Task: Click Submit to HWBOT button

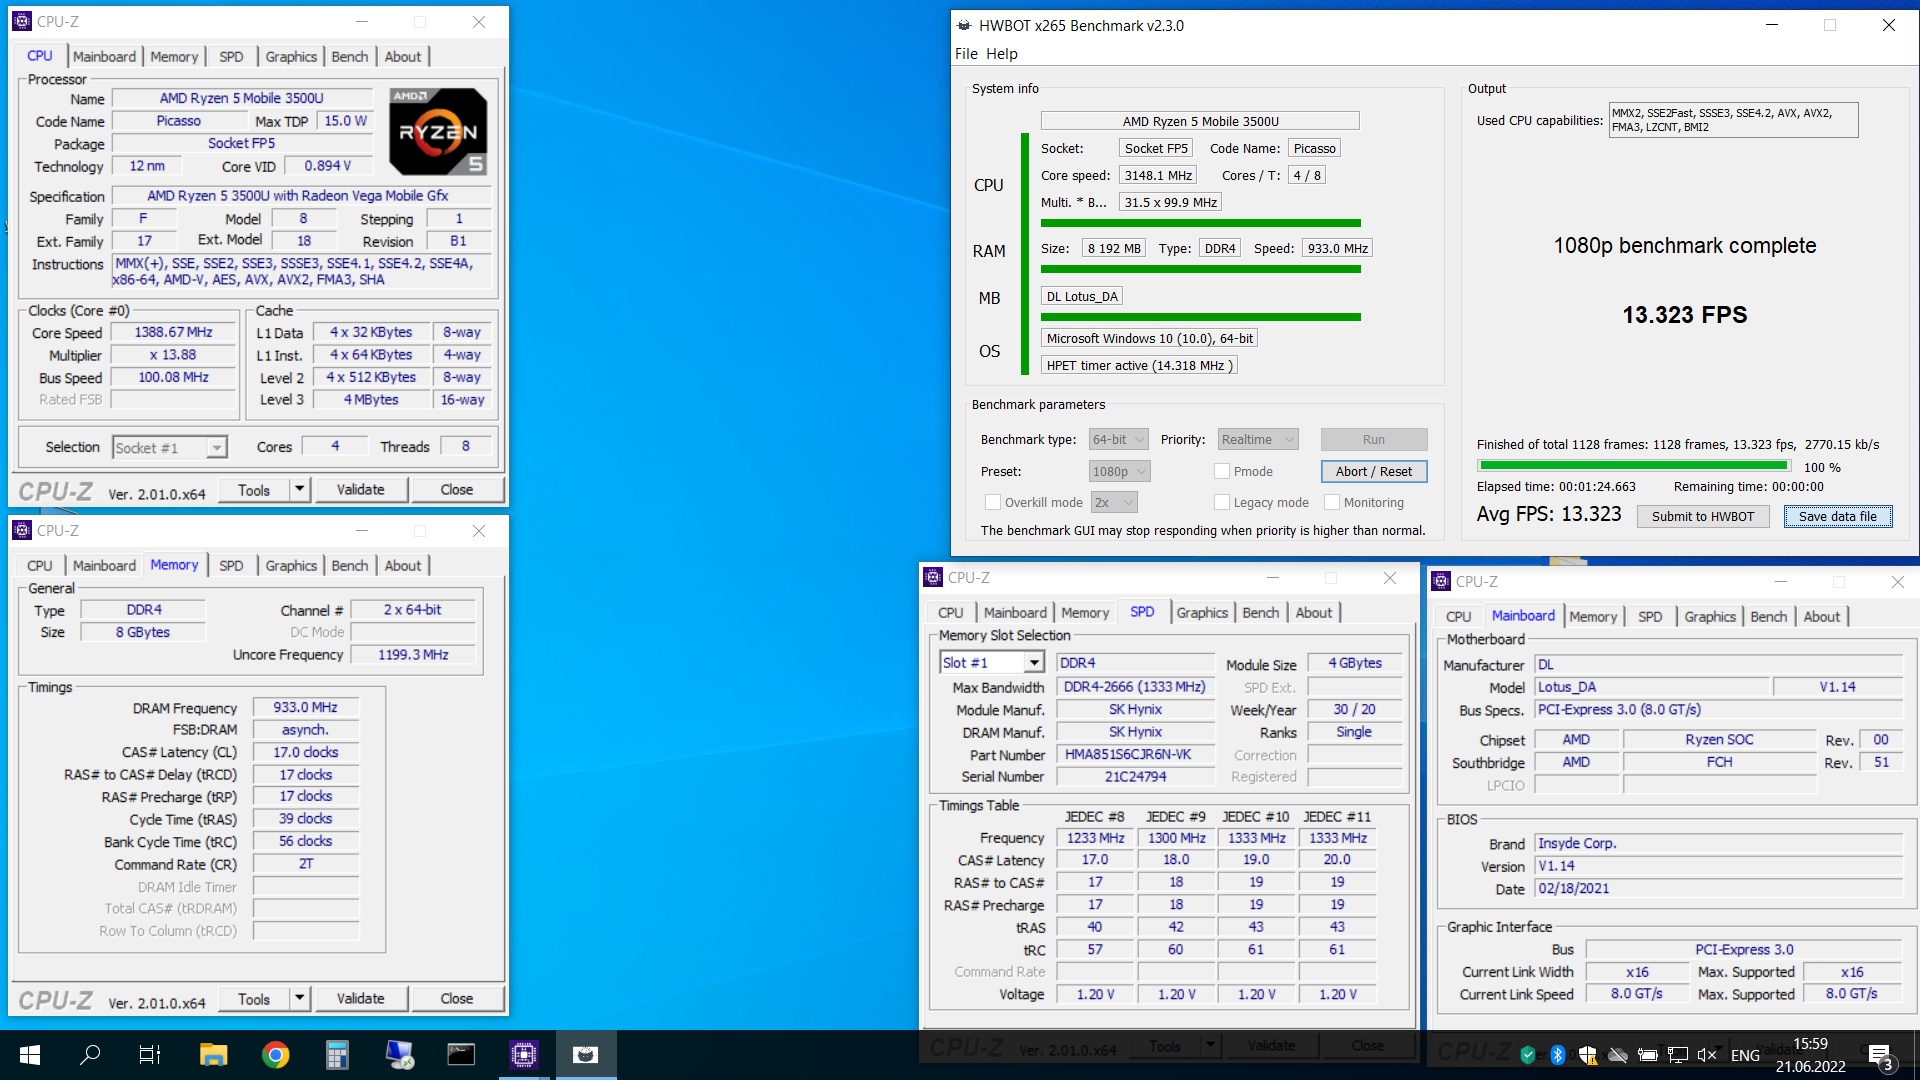Action: point(1703,516)
